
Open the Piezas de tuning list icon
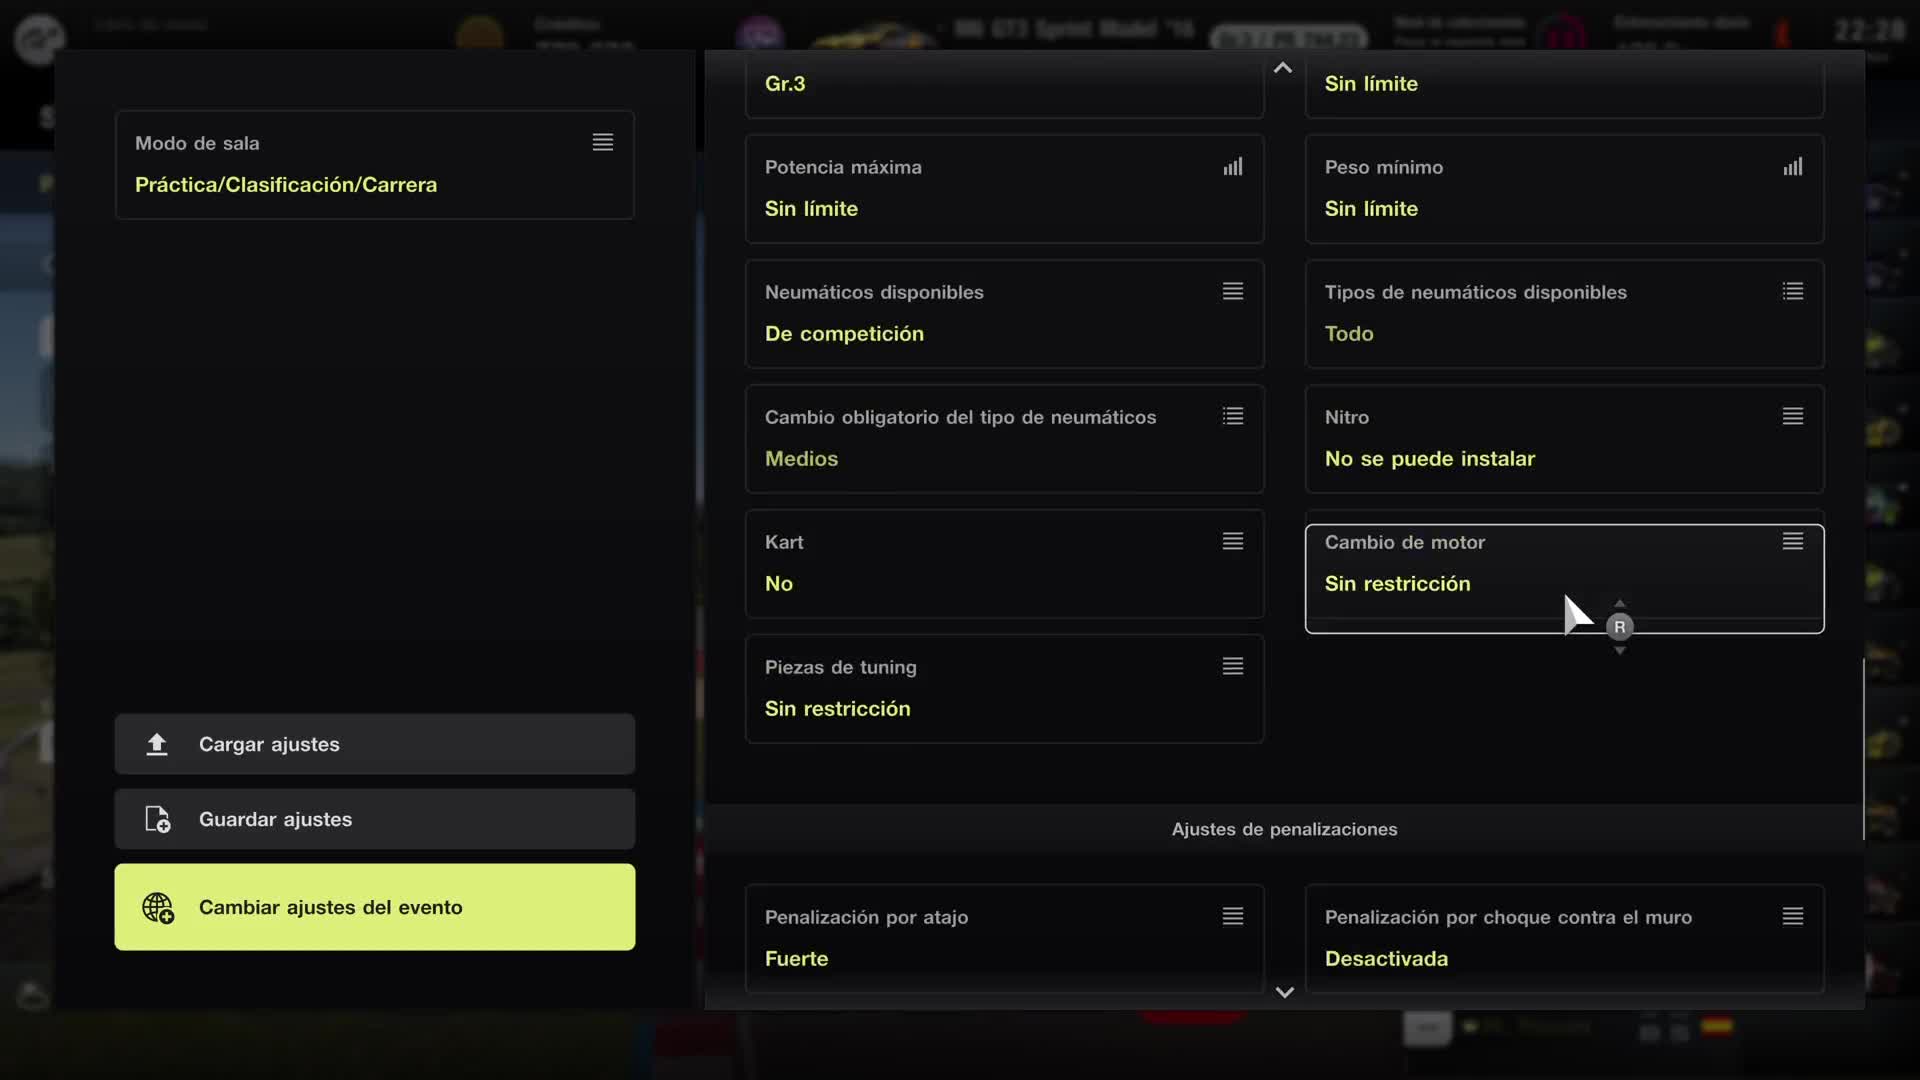tap(1232, 666)
